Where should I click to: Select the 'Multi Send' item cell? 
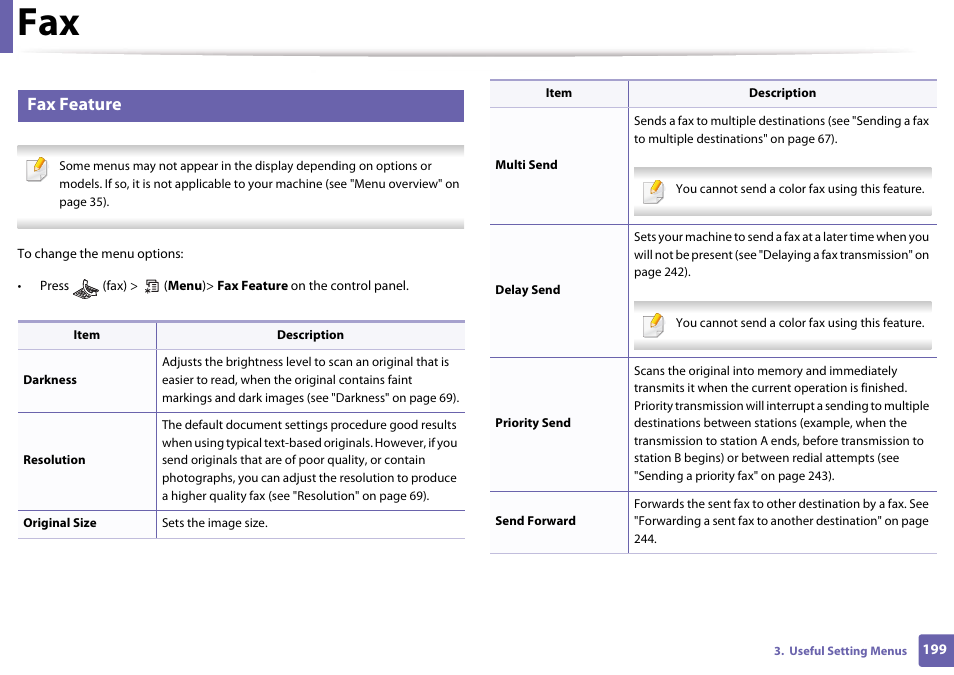click(559, 166)
